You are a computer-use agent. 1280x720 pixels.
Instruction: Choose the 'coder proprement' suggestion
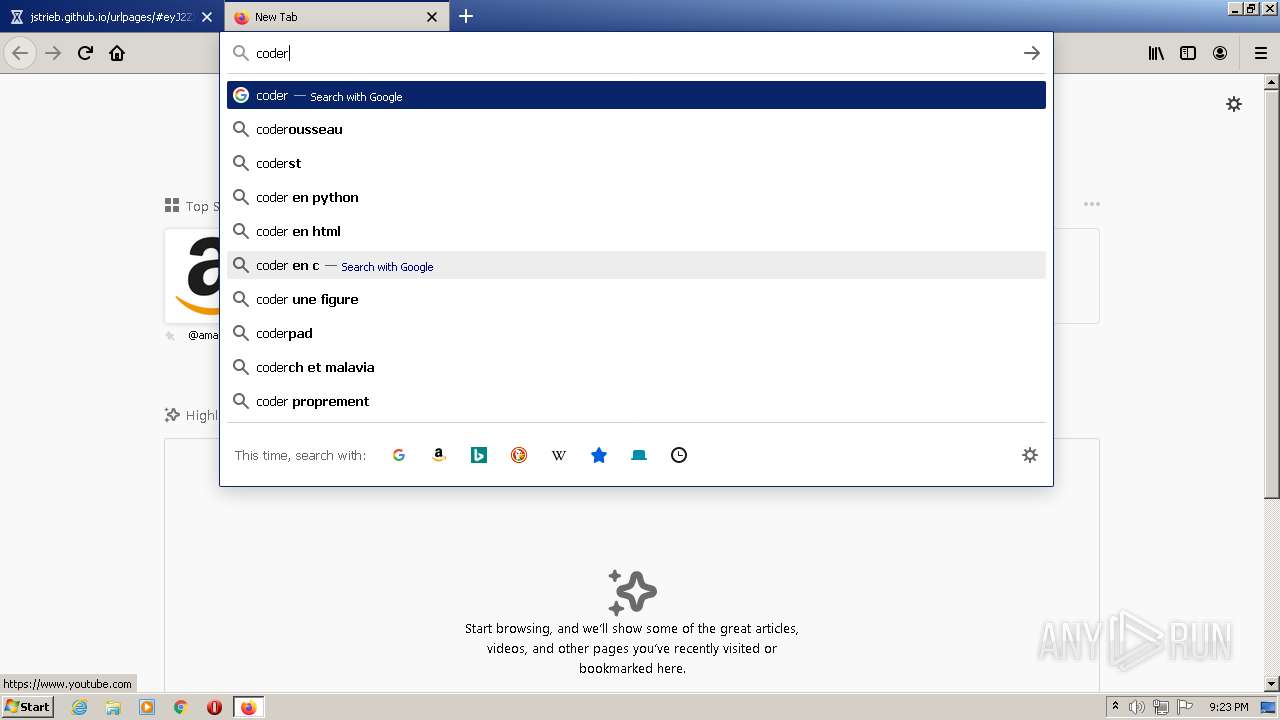coord(636,401)
